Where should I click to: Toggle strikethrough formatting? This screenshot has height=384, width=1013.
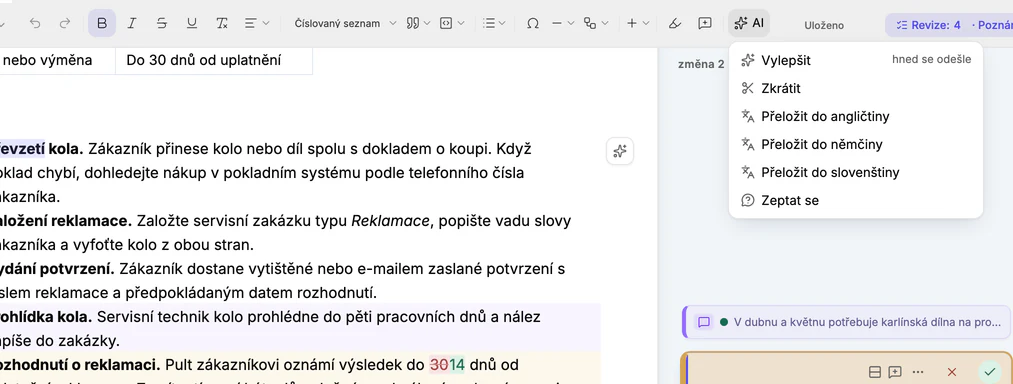coord(162,24)
